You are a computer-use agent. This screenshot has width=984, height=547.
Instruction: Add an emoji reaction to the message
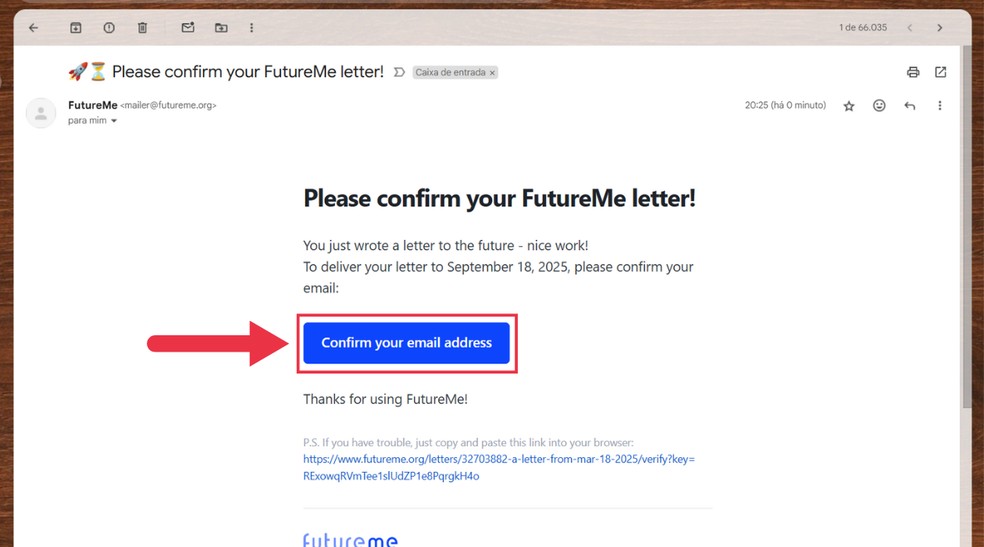879,105
